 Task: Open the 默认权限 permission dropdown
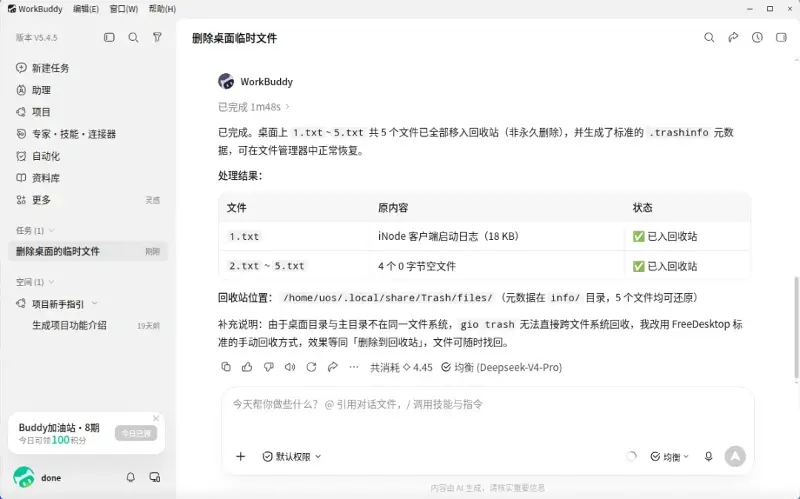[x=292, y=456]
